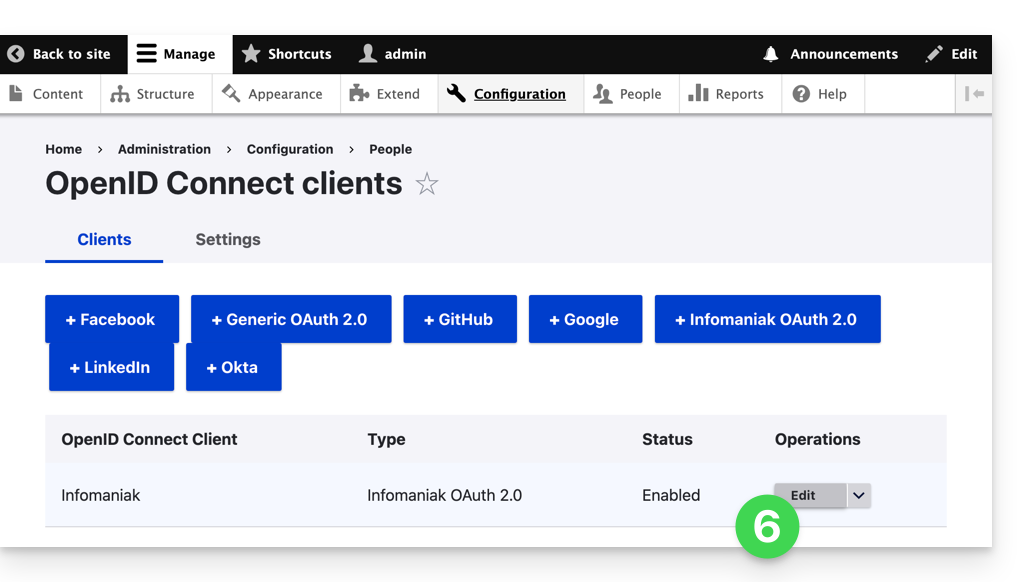Click the Type column header
1027x582 pixels.
click(x=386, y=439)
